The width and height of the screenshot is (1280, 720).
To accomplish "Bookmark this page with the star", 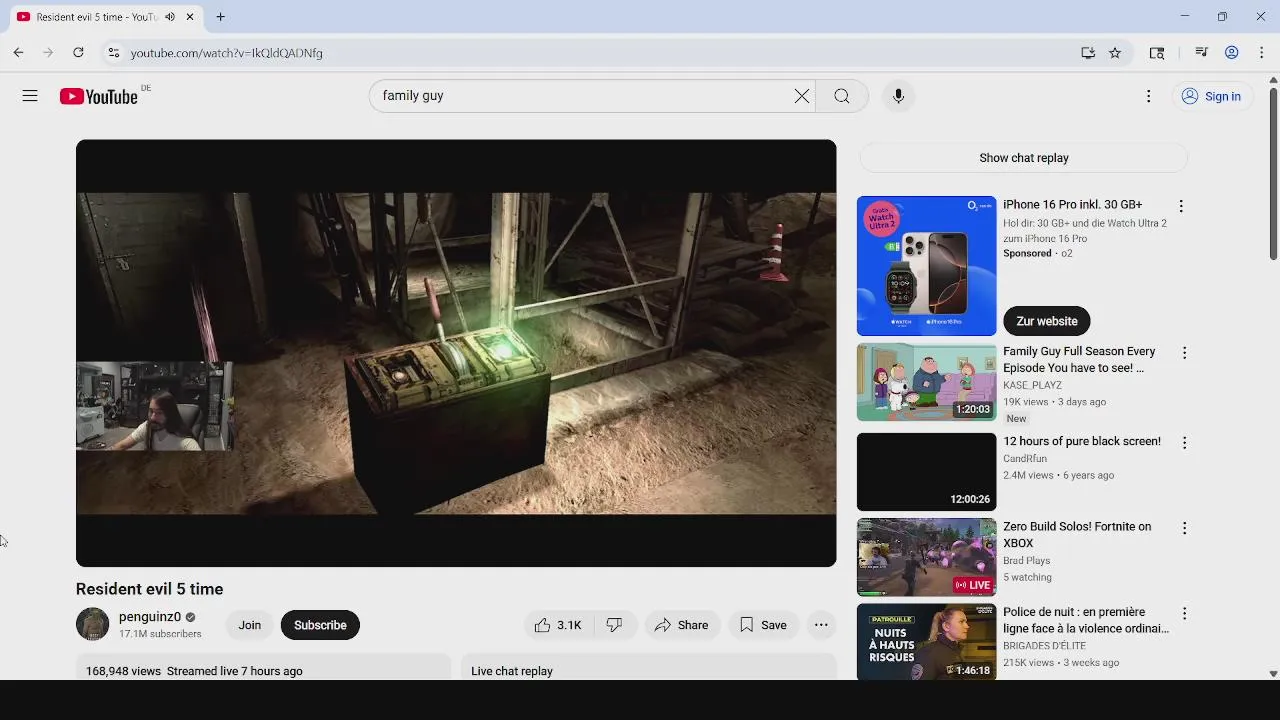I will (x=1115, y=53).
